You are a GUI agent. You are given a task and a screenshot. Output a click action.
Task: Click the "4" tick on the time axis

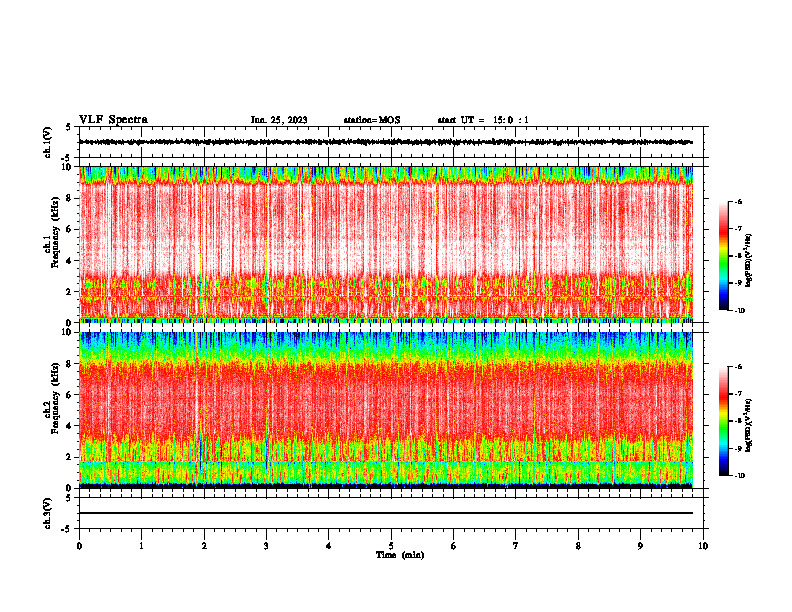329,546
